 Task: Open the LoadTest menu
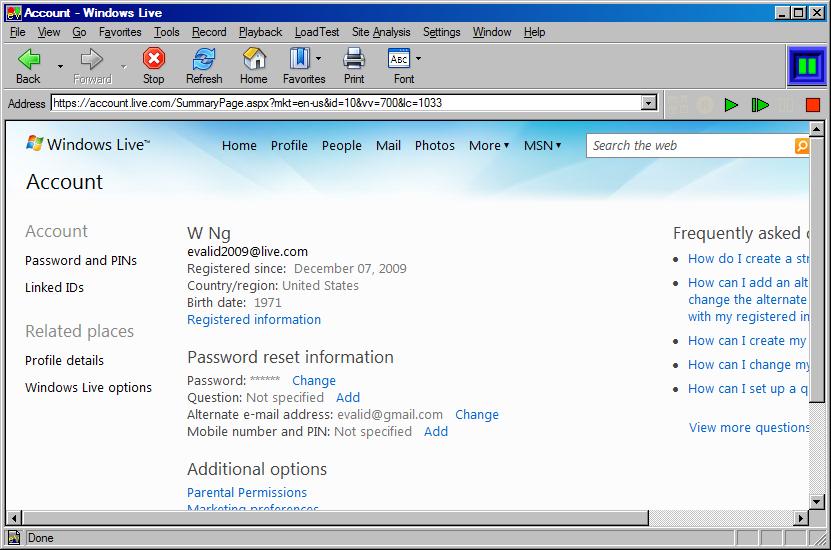click(x=317, y=32)
